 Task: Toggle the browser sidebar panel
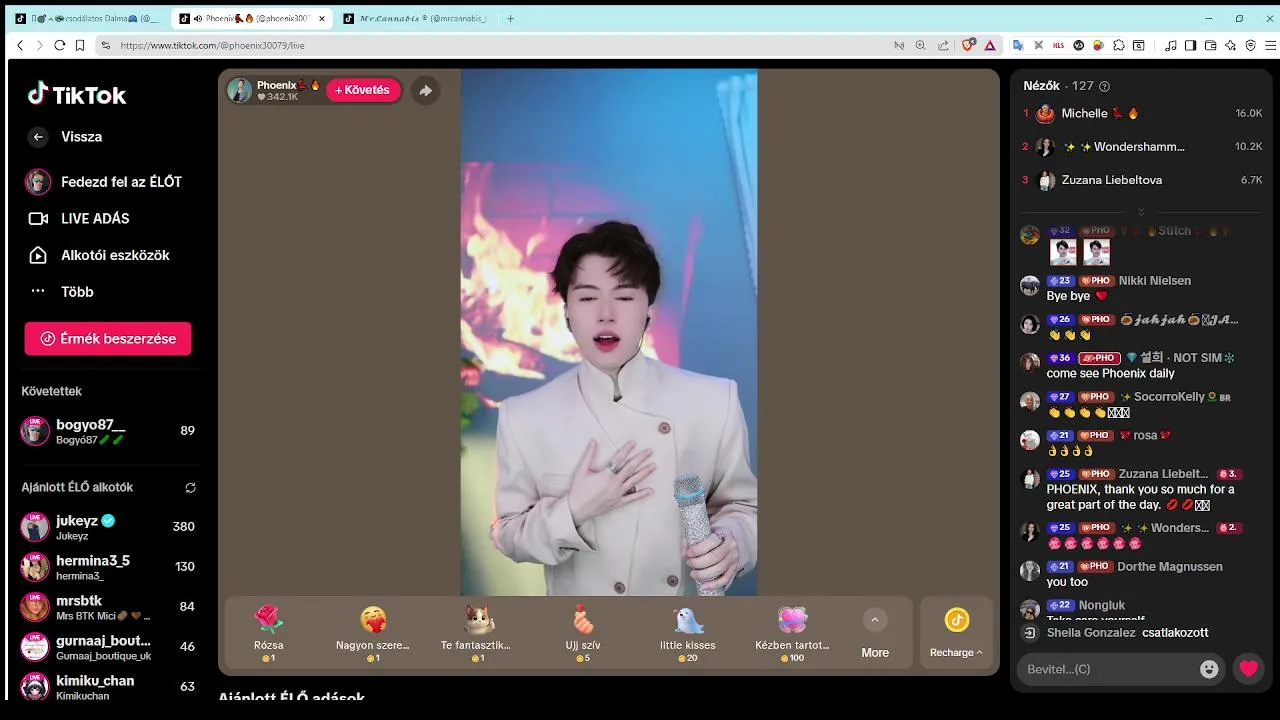(1190, 45)
